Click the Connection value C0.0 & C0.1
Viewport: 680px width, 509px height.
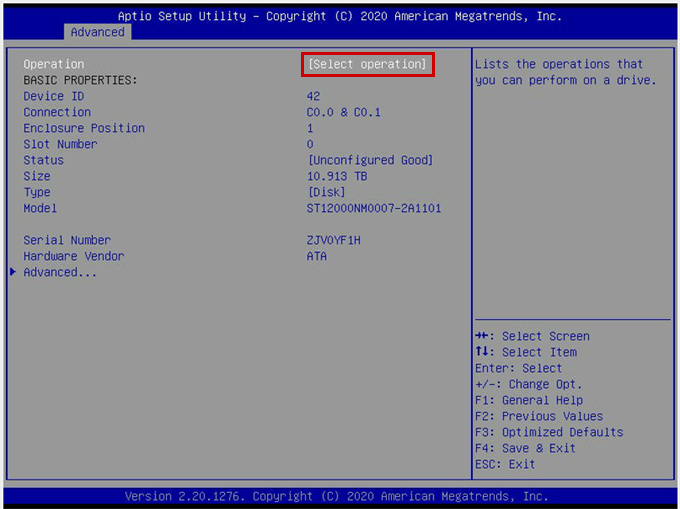tap(343, 112)
